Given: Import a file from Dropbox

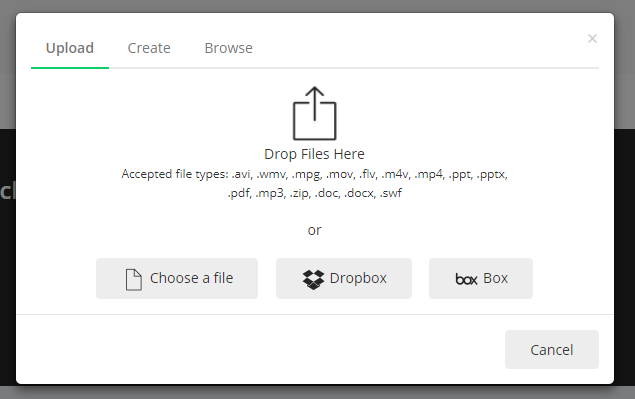Looking at the screenshot, I should pyautogui.click(x=344, y=278).
